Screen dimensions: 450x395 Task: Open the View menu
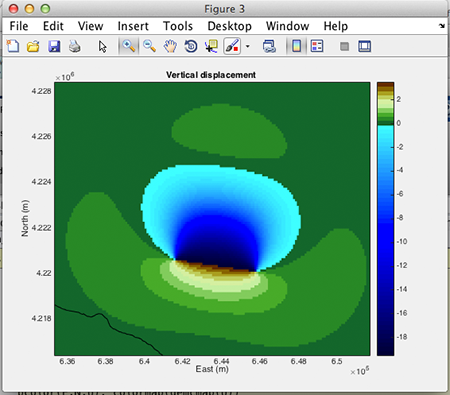point(90,26)
